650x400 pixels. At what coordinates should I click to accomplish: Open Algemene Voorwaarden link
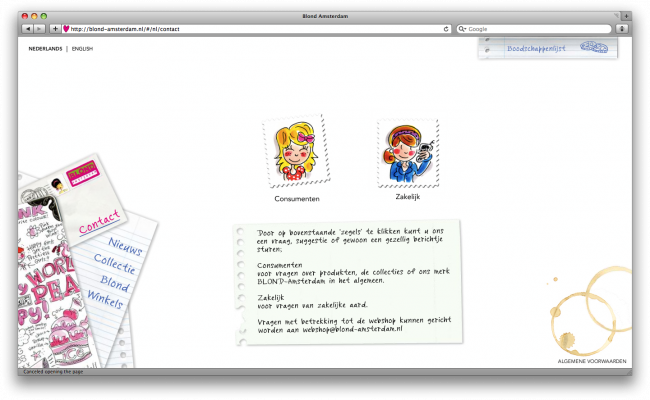coord(592,361)
